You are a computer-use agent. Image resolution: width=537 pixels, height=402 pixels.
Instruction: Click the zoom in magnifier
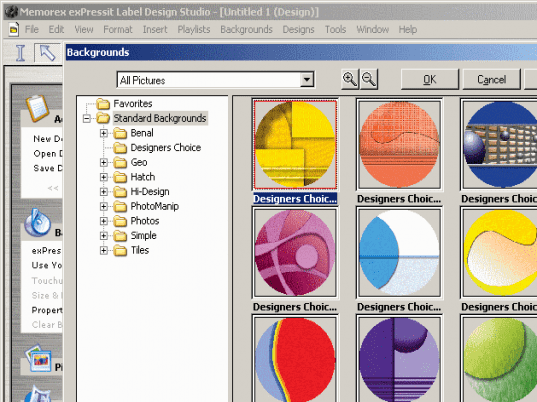tap(350, 79)
